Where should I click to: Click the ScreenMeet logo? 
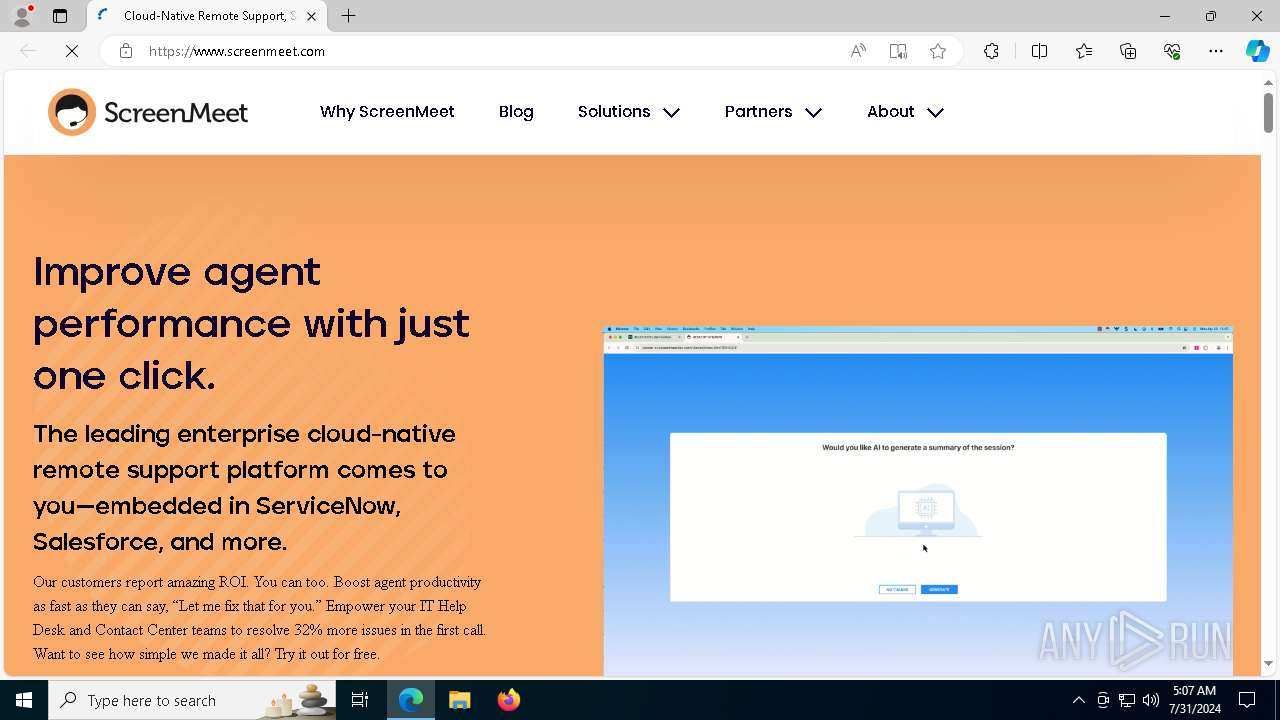[148, 112]
